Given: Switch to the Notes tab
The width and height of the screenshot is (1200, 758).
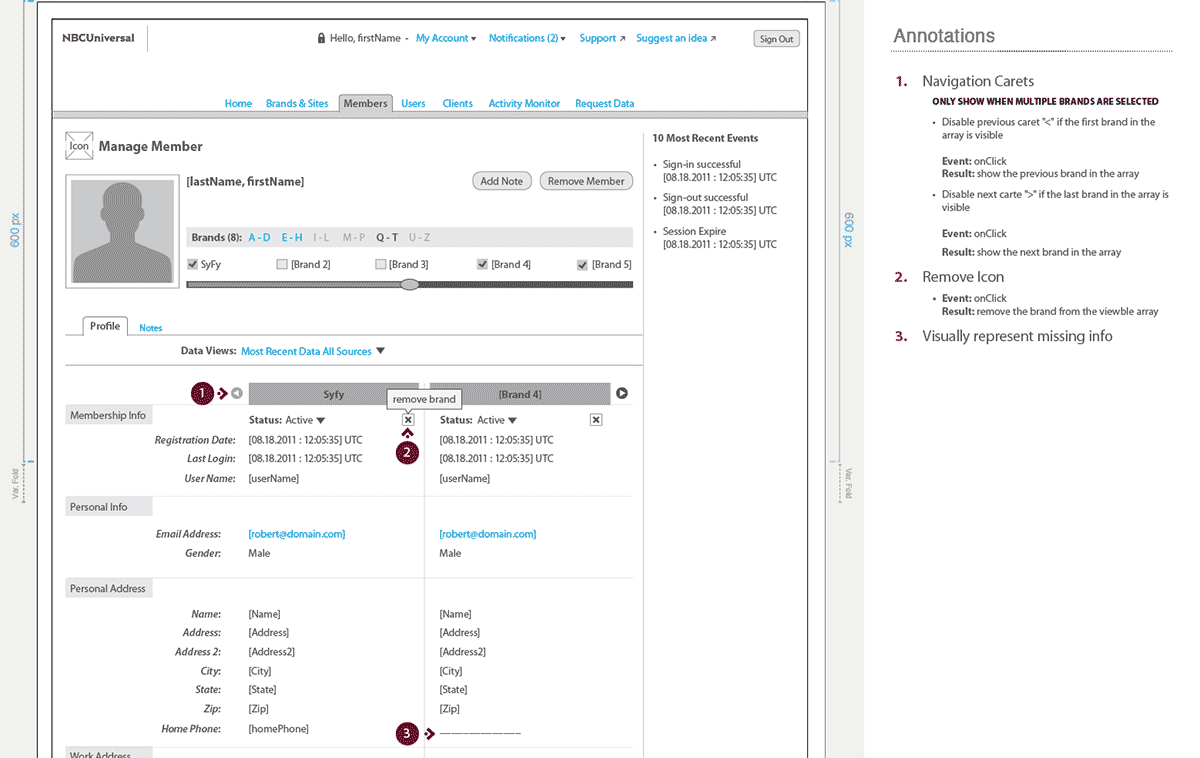Looking at the screenshot, I should point(151,328).
